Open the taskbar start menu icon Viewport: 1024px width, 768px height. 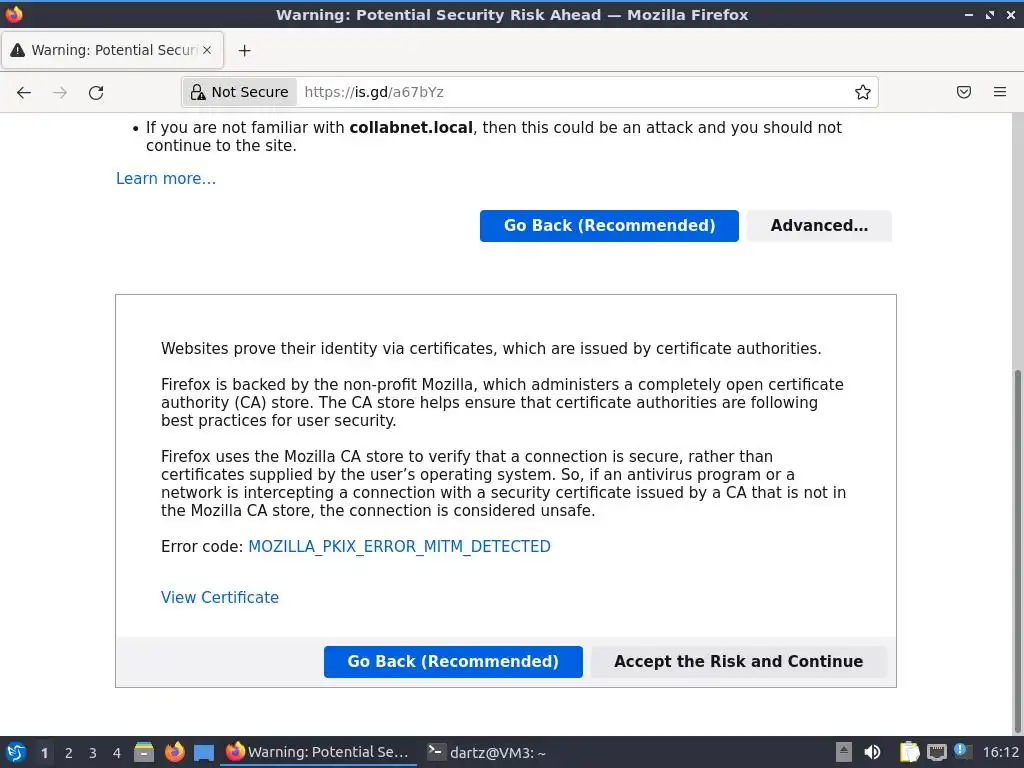point(16,752)
